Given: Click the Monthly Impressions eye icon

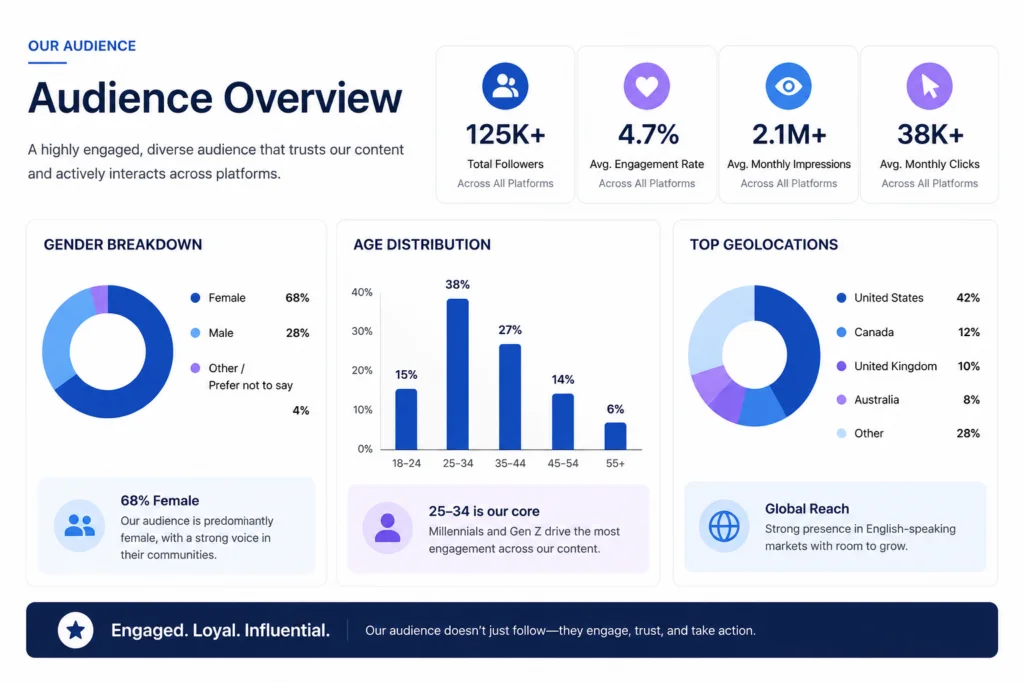Looking at the screenshot, I should 788,86.
